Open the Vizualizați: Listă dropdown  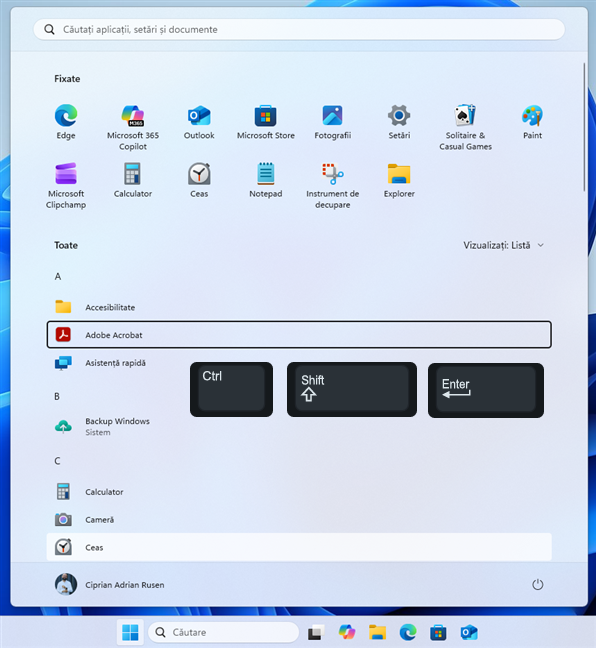[503, 245]
